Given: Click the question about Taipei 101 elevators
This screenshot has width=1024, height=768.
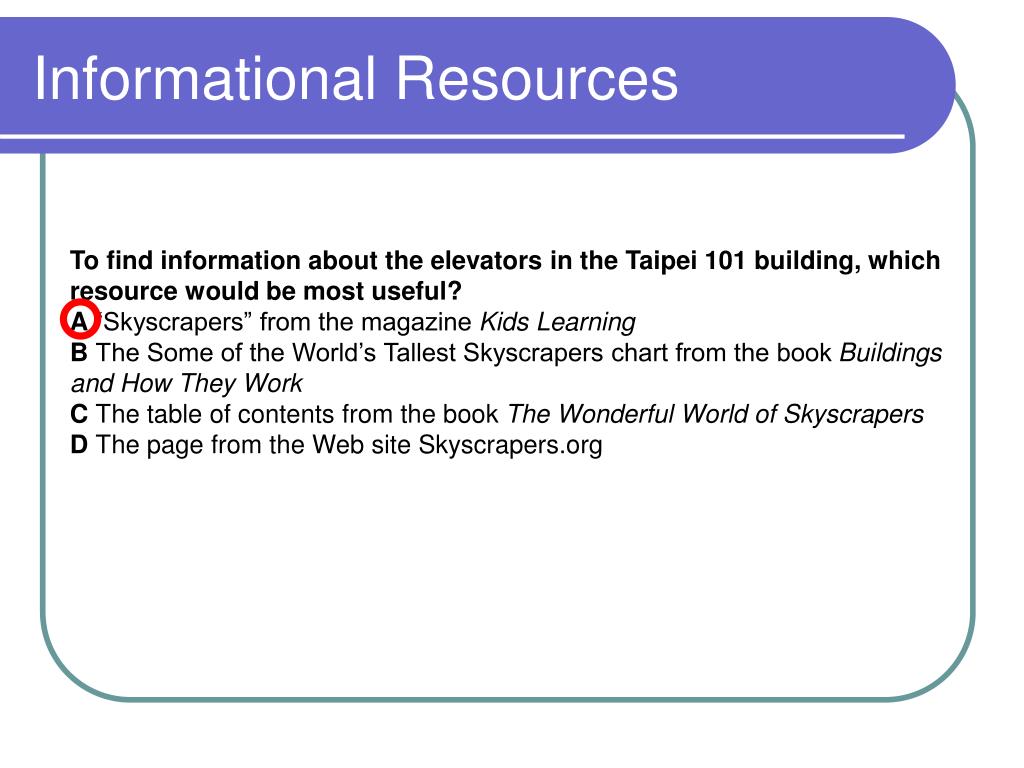Looking at the screenshot, I should pos(505,276).
